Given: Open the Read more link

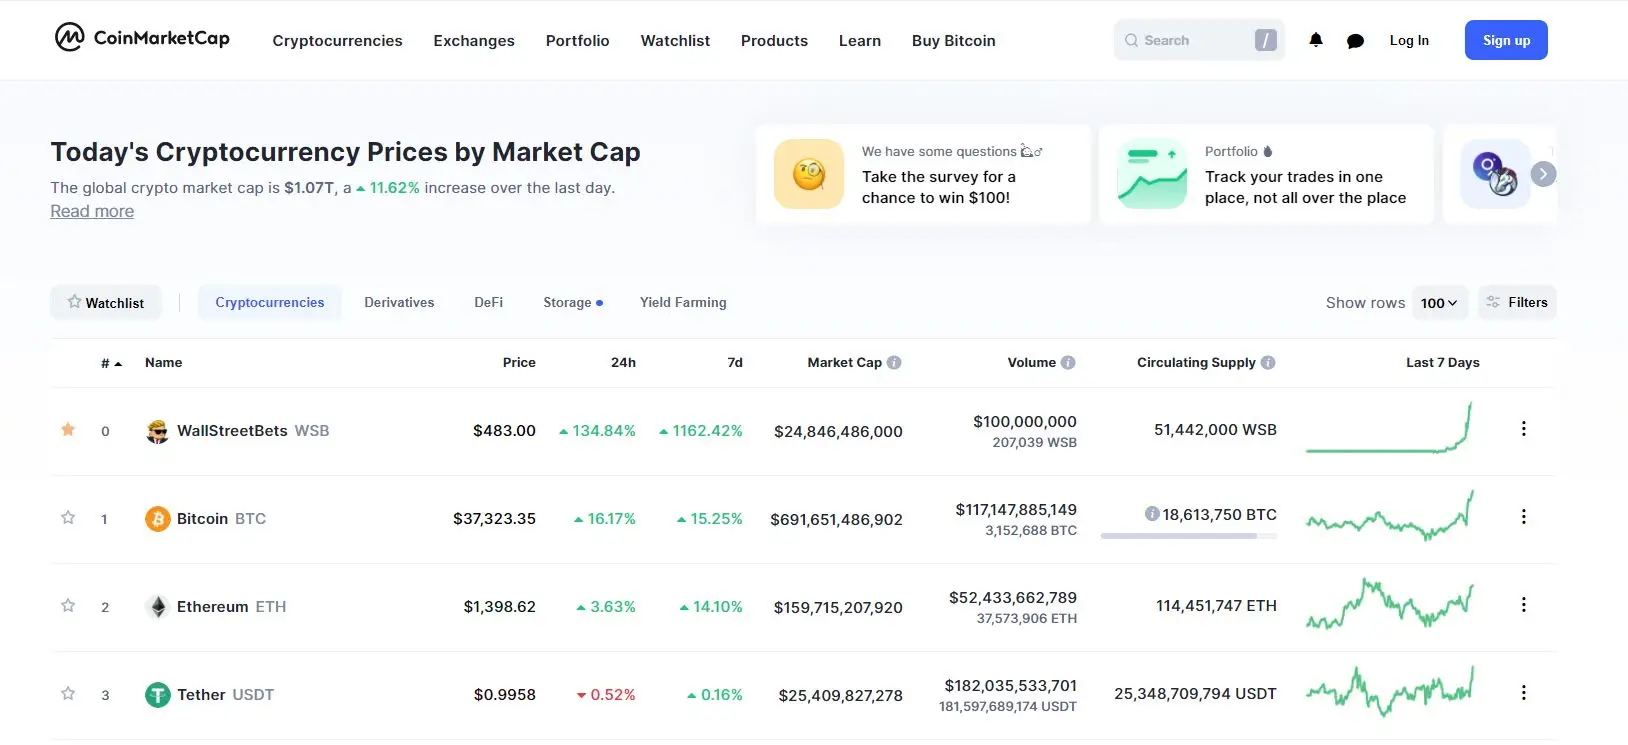Looking at the screenshot, I should [91, 211].
